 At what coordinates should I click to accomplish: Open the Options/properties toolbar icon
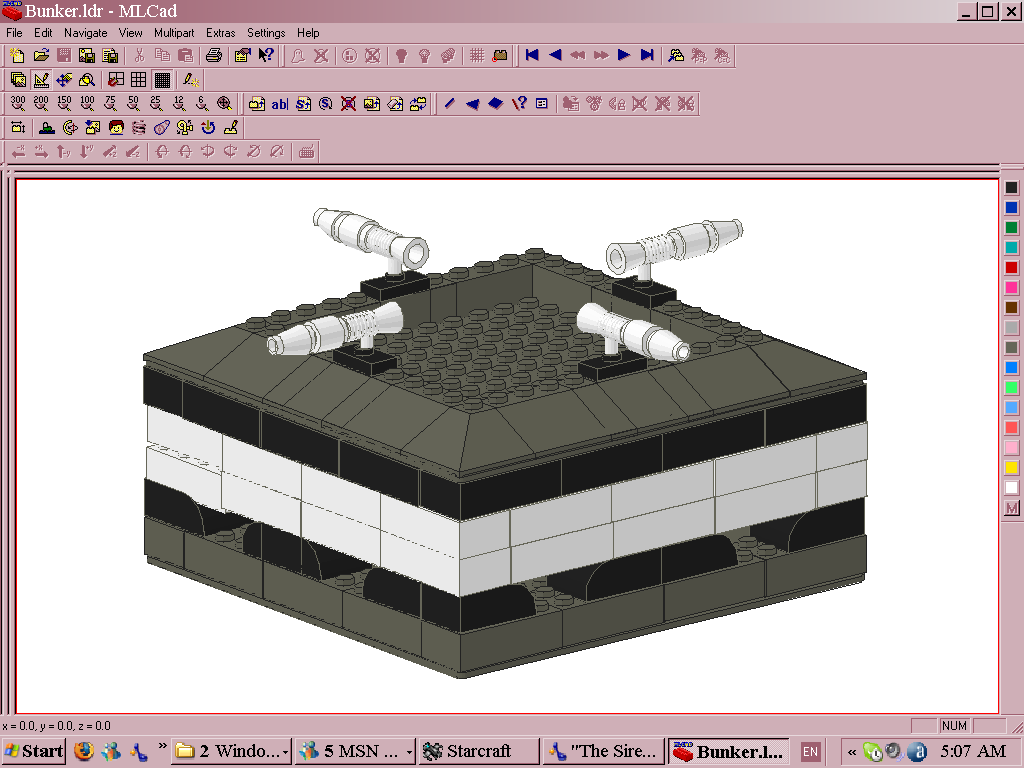click(242, 56)
